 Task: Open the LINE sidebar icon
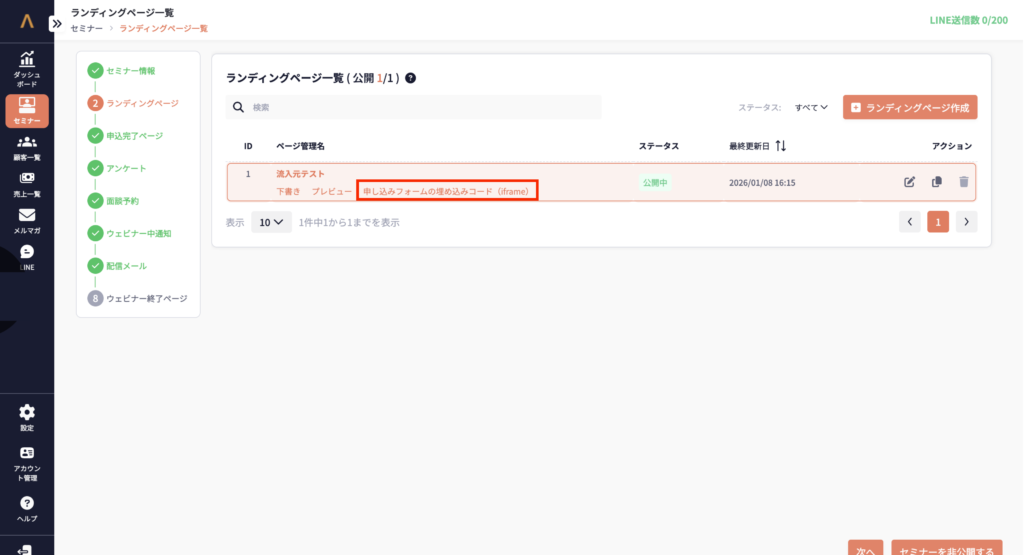[x=27, y=257]
